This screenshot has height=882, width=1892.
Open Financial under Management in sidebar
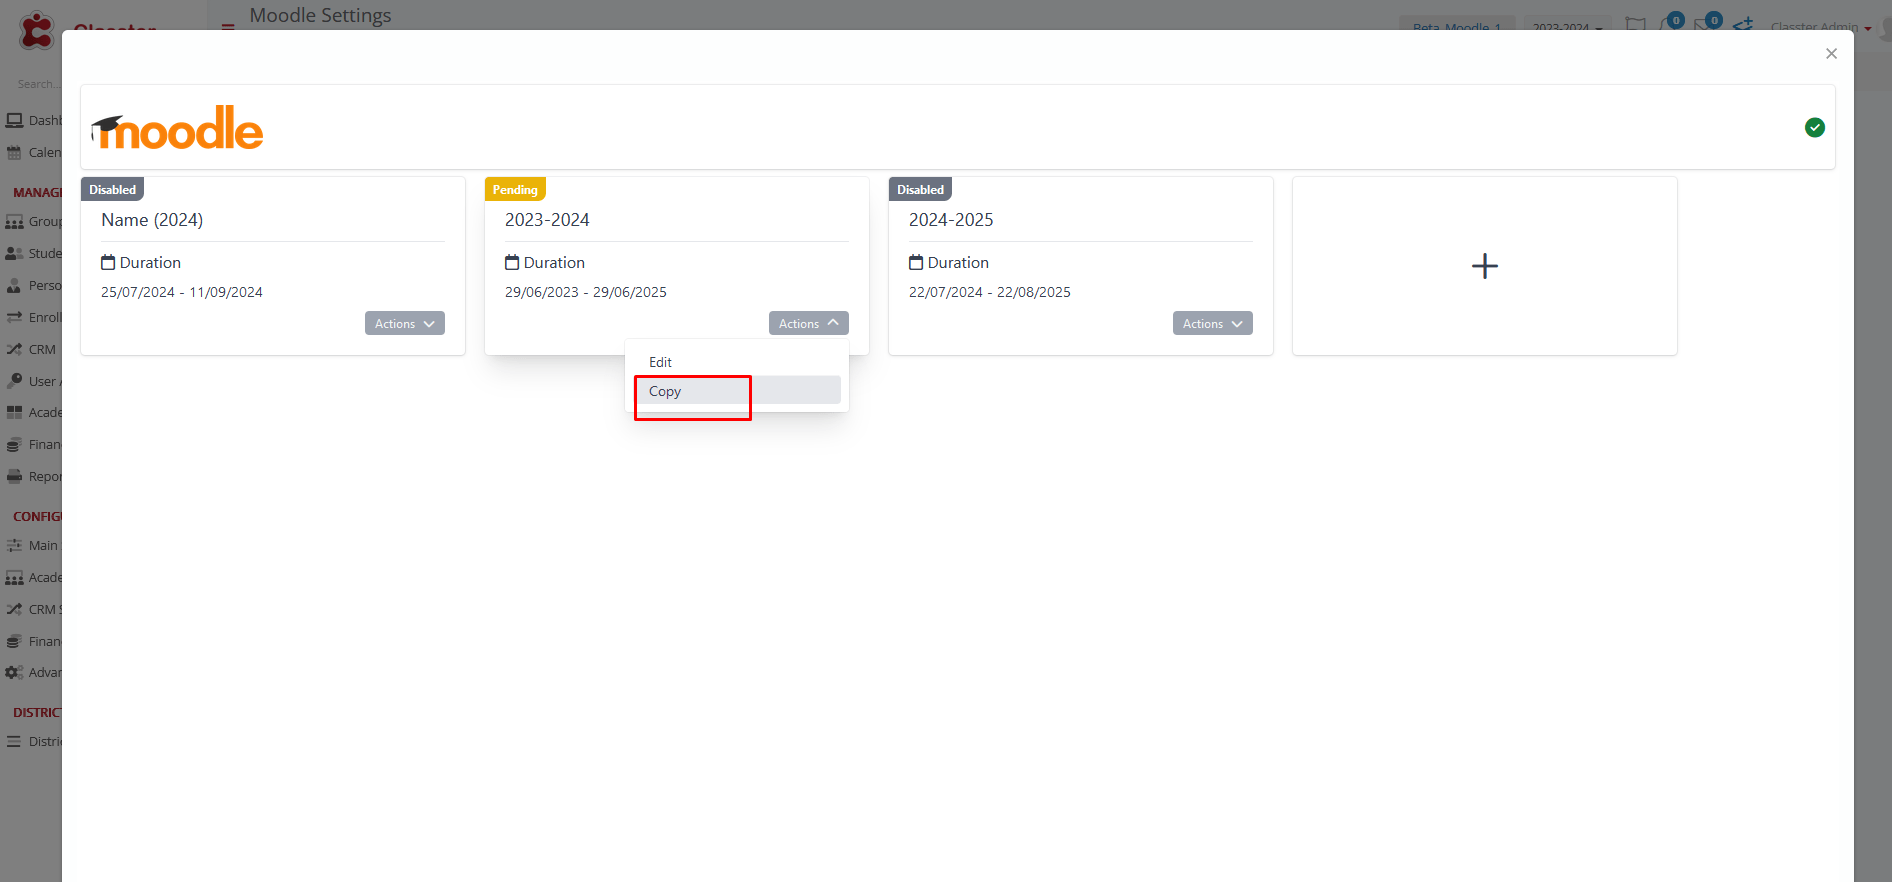32,445
